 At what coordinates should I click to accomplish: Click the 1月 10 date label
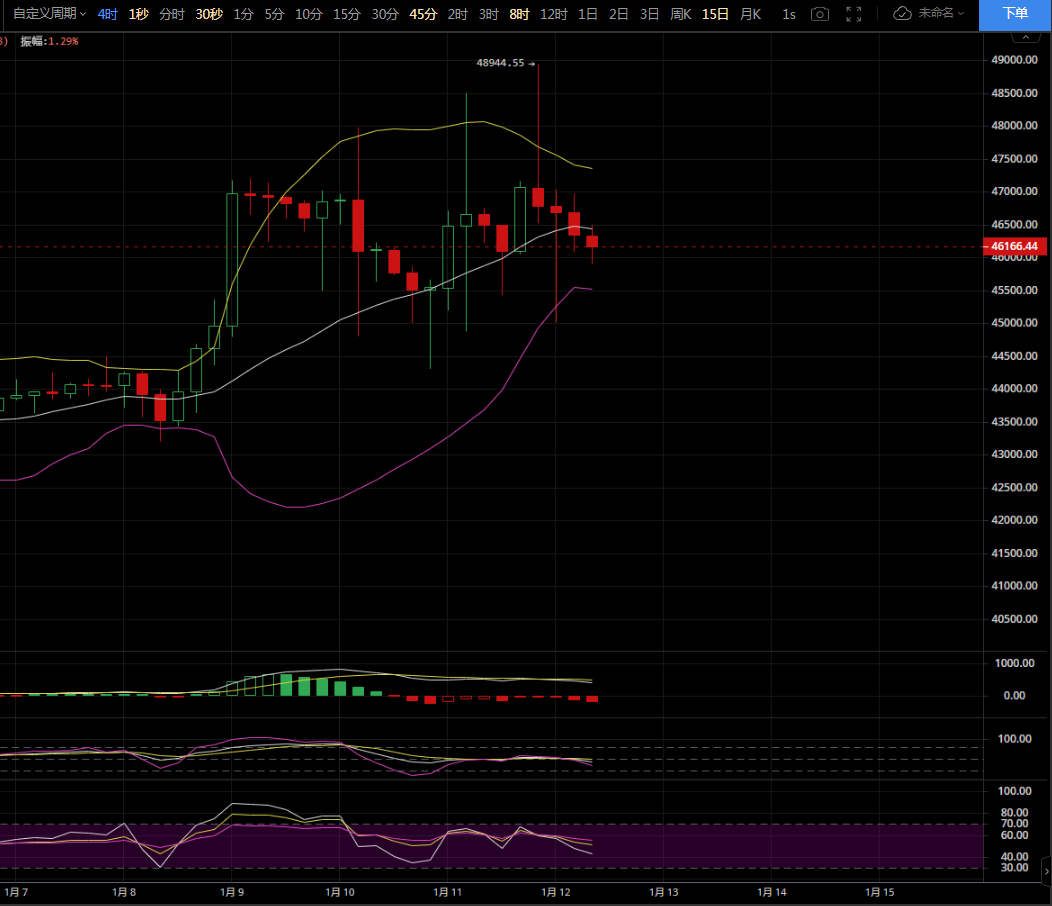coord(340,892)
